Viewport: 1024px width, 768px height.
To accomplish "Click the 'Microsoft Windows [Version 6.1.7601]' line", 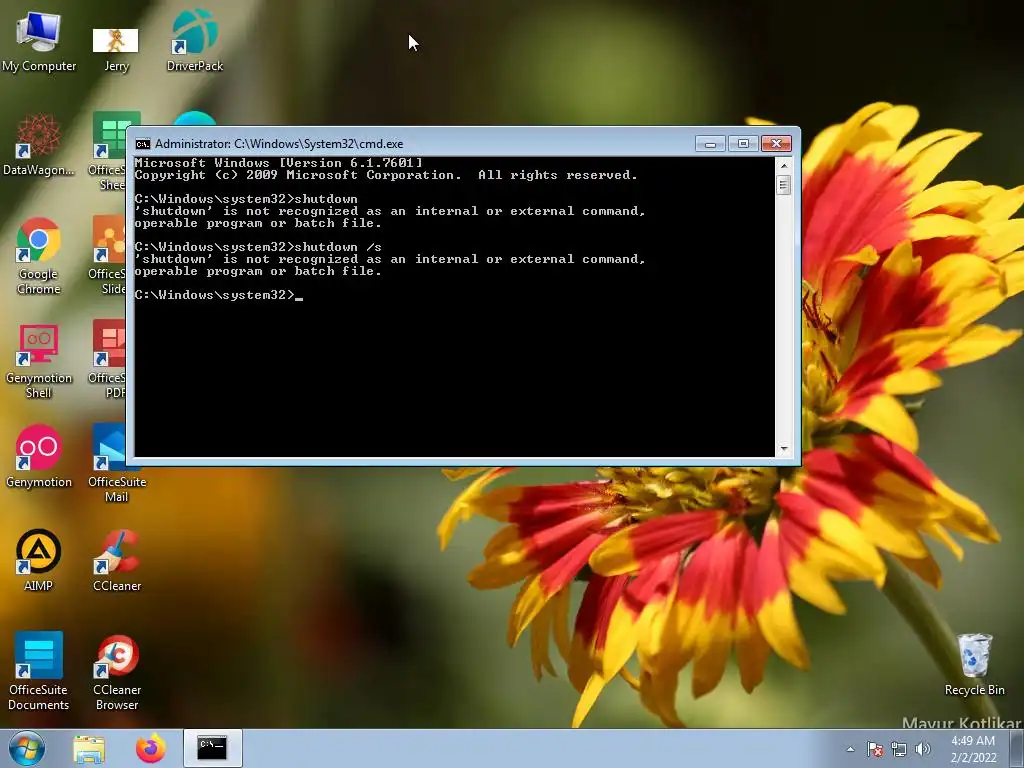I will pos(279,163).
